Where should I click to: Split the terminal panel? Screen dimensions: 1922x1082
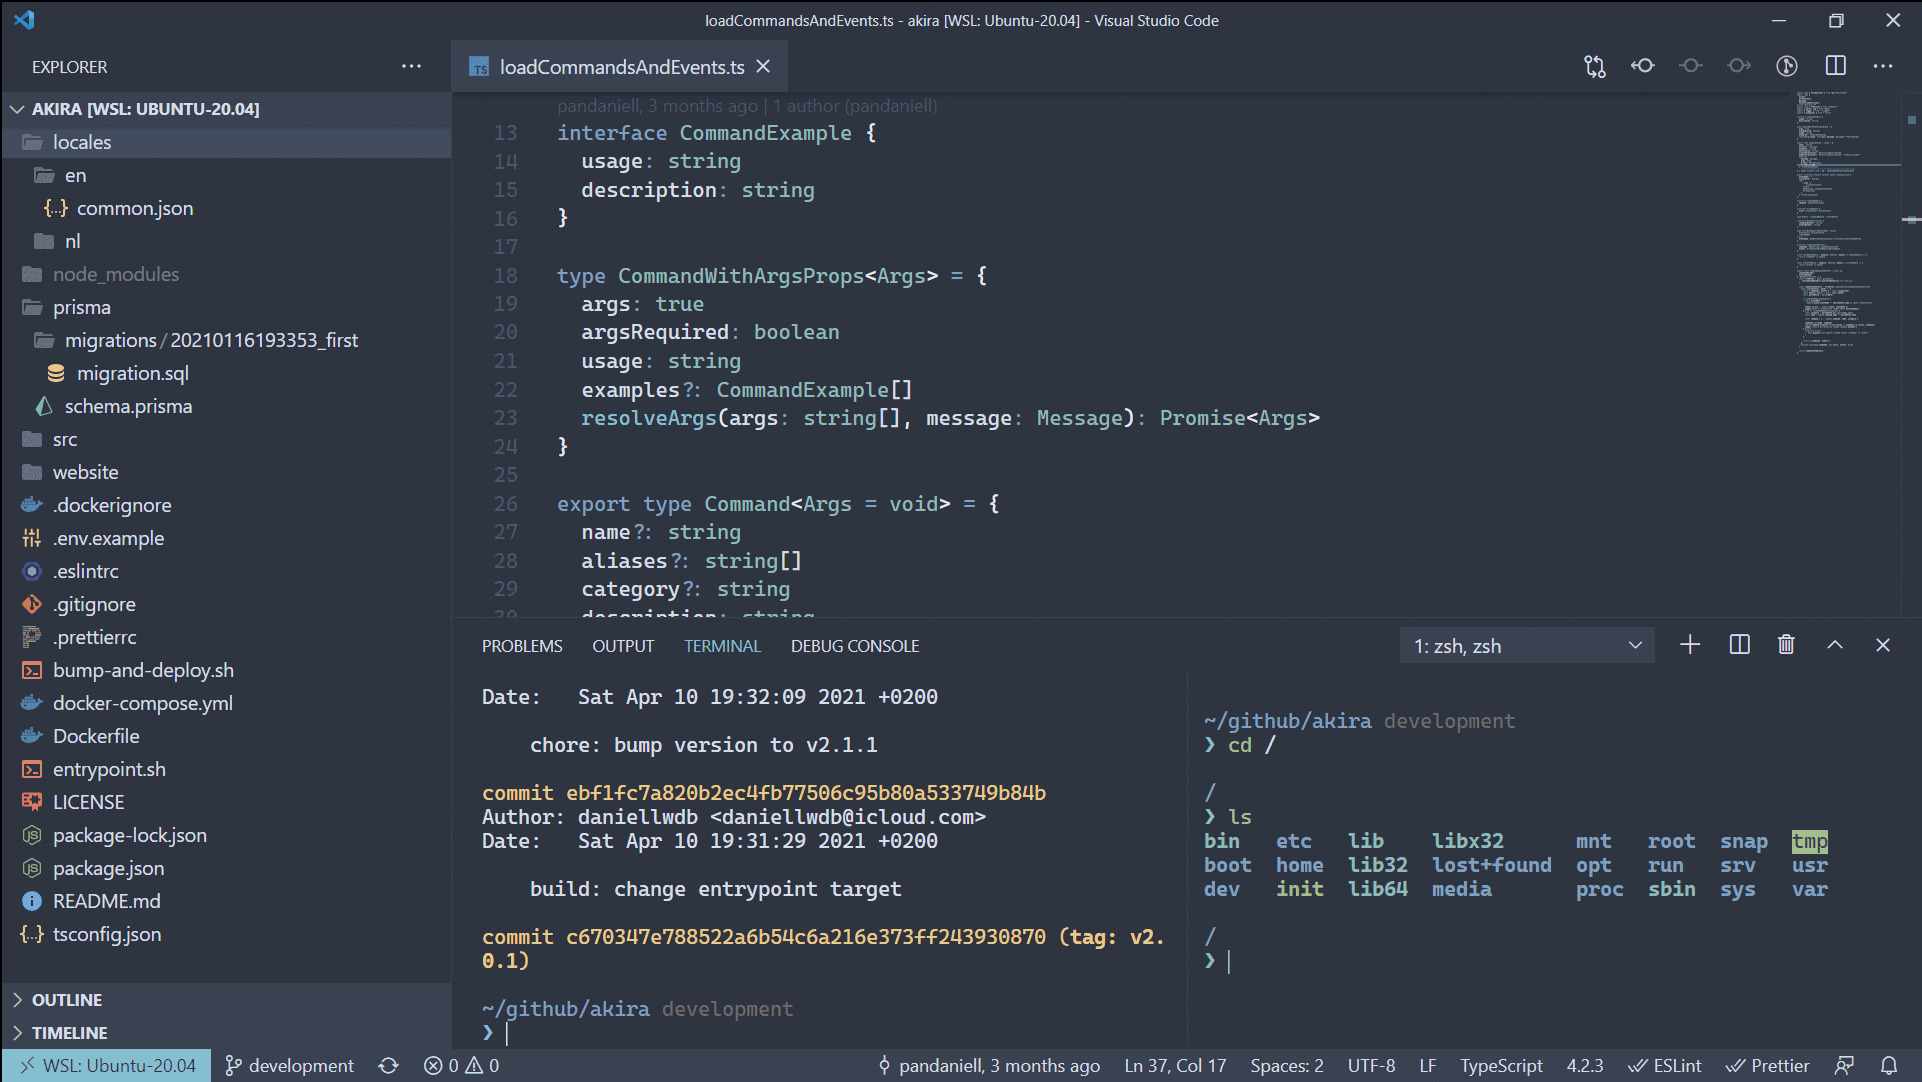tap(1739, 645)
